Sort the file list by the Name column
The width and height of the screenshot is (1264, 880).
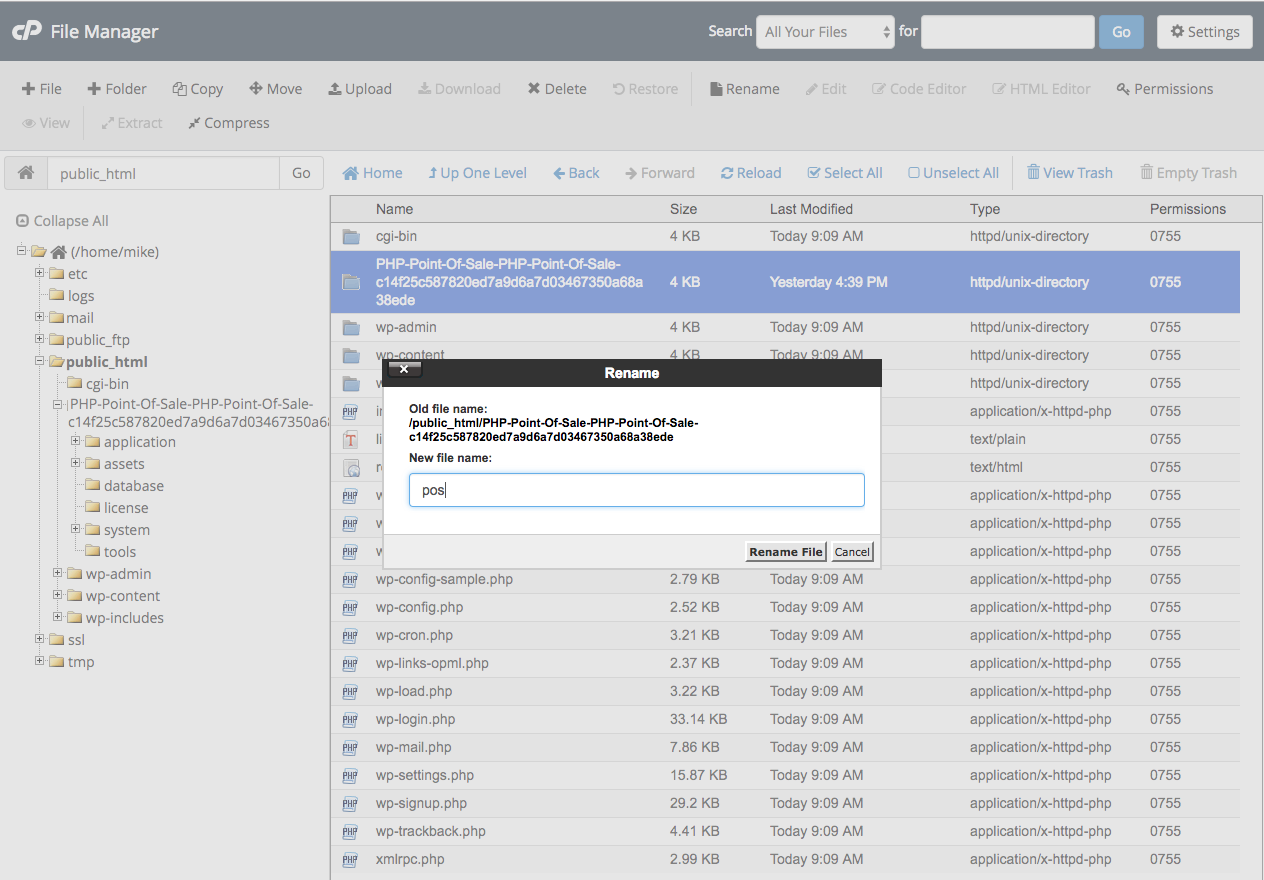(394, 209)
